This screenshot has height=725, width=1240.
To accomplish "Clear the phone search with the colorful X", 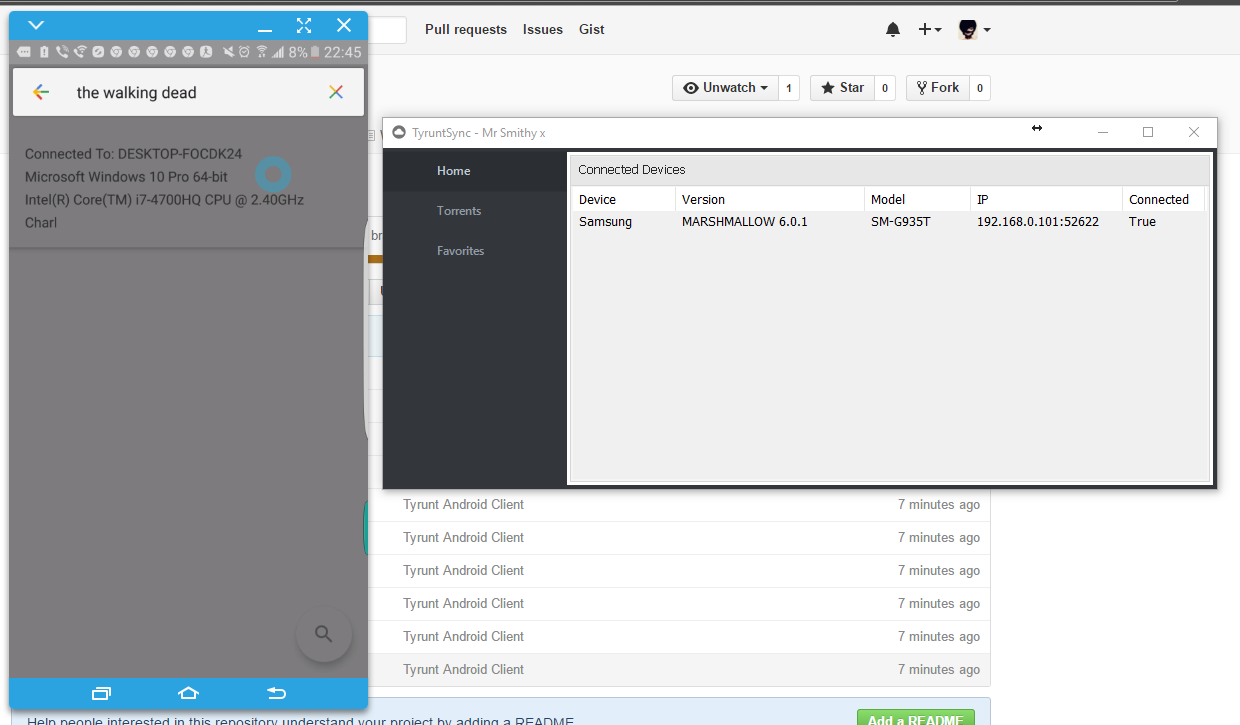I will coord(336,92).
